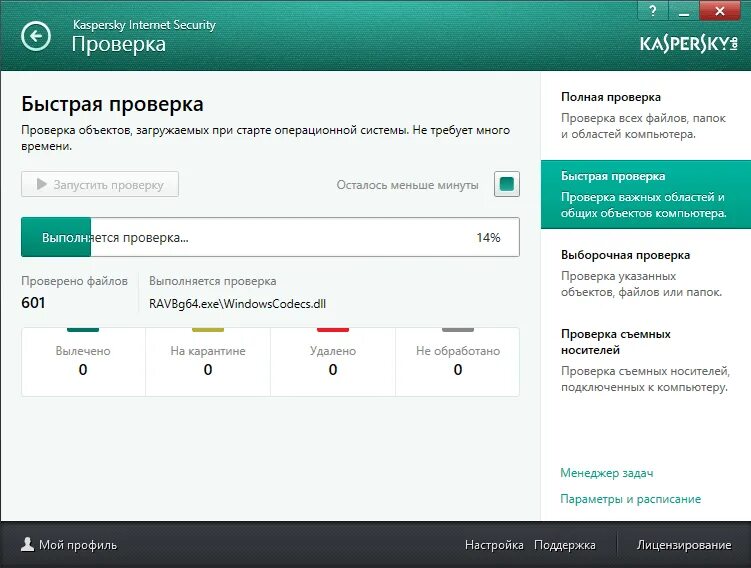Click the Kaspersky Internet Security title text

click(144, 25)
